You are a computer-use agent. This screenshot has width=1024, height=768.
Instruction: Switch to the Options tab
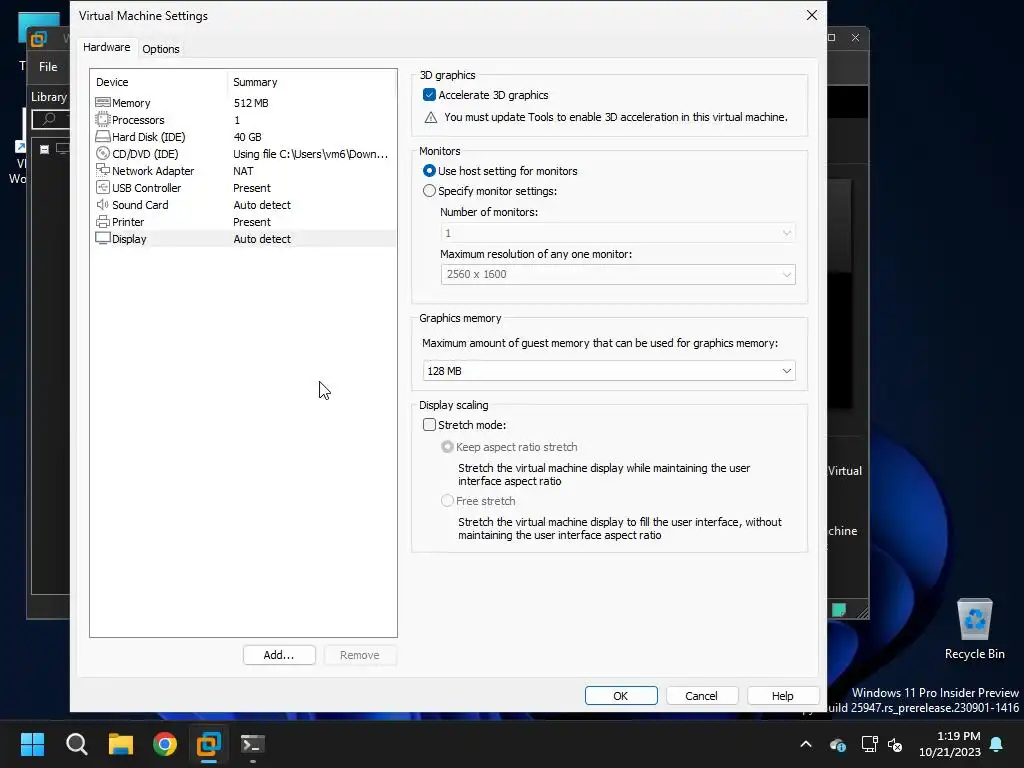click(161, 49)
